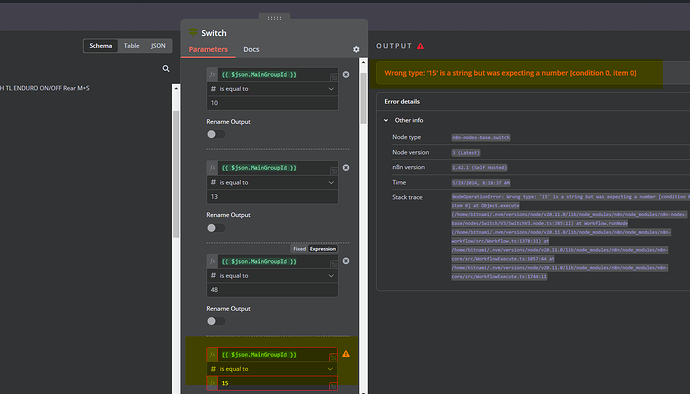Click the fx expression icon of first condition
Screen dimensions: 690x394
click(x=212, y=74)
